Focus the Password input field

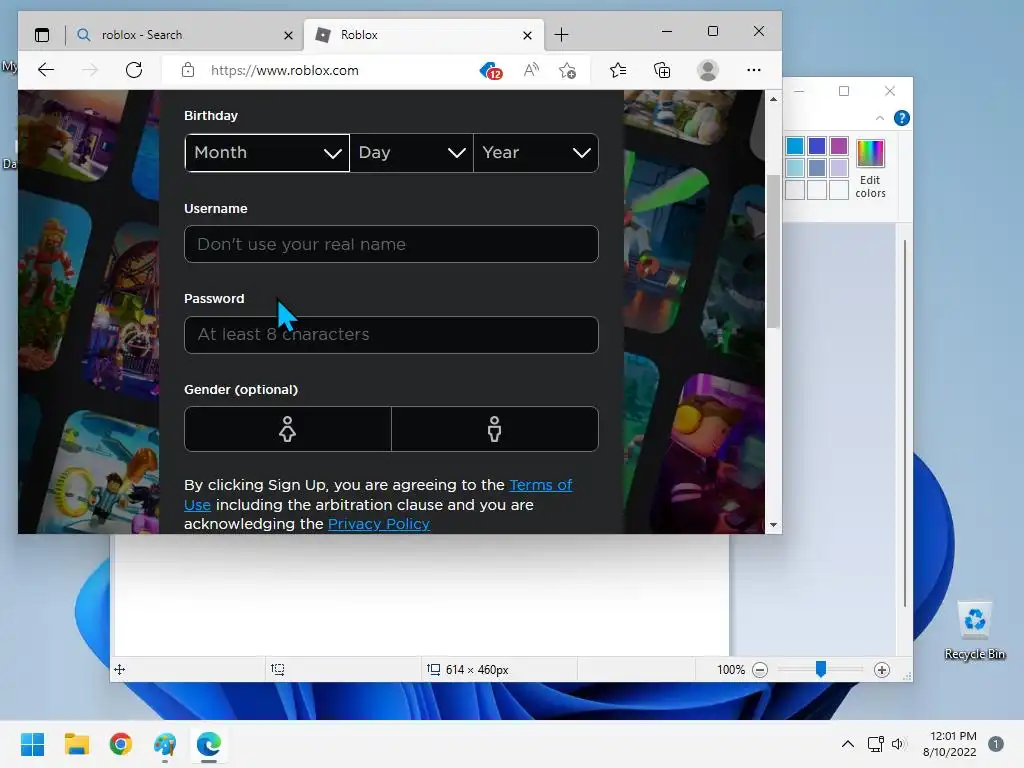tap(391, 334)
